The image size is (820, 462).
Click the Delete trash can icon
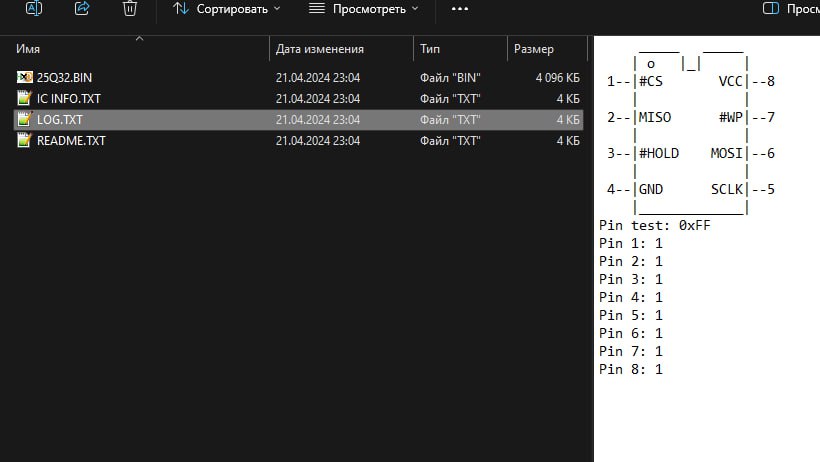coord(130,8)
